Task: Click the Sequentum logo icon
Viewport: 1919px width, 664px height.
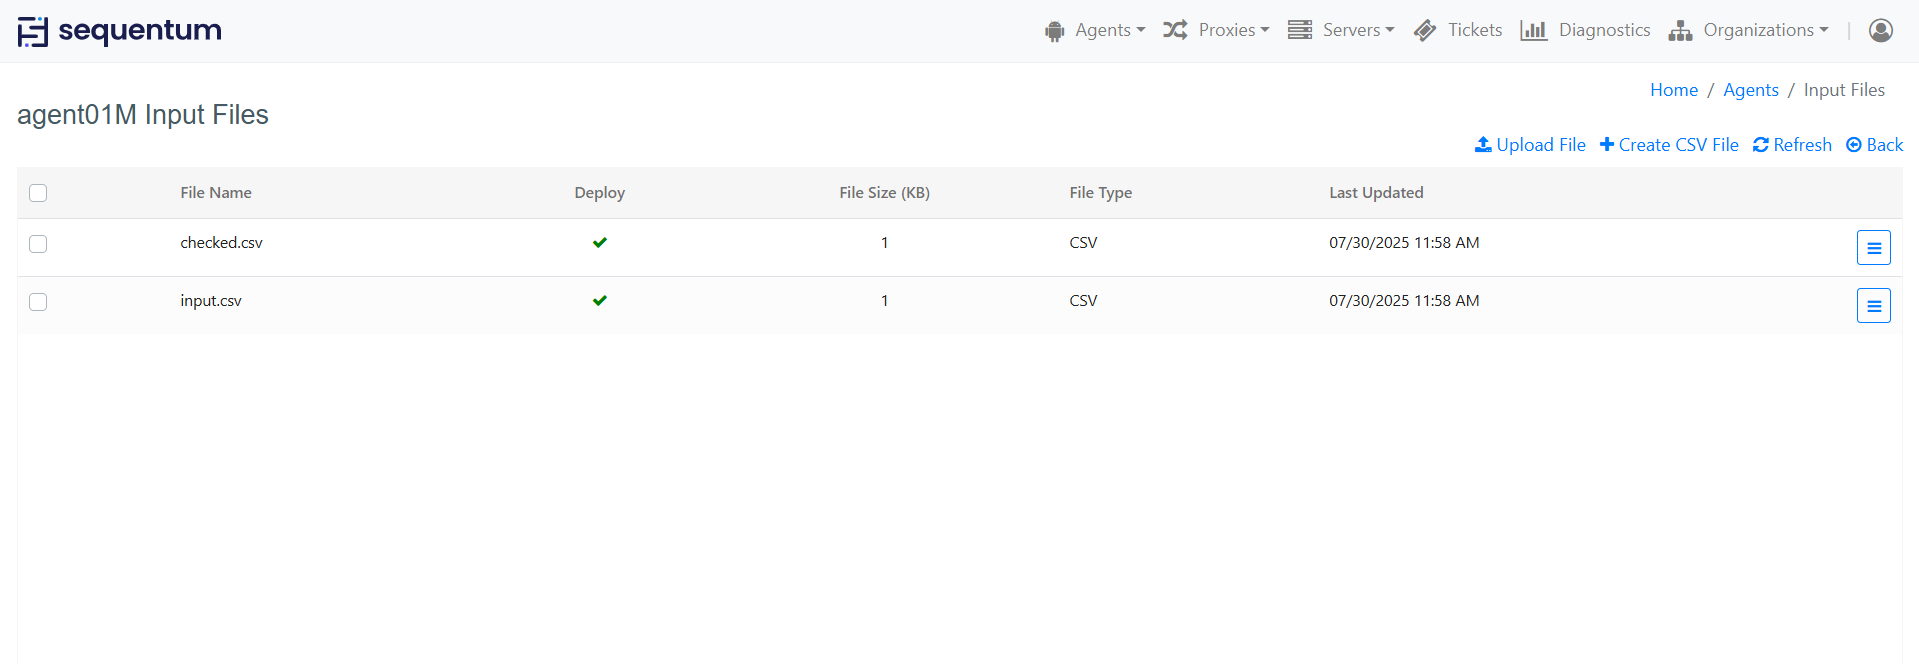Action: [33, 32]
